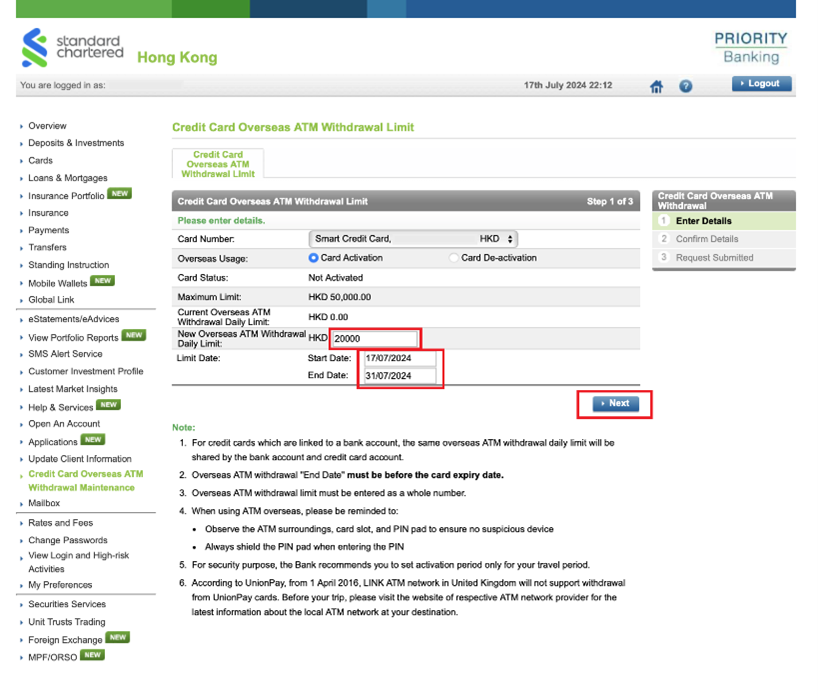The width and height of the screenshot is (818, 700).
Task: Open the help question mark icon
Action: pos(686,86)
